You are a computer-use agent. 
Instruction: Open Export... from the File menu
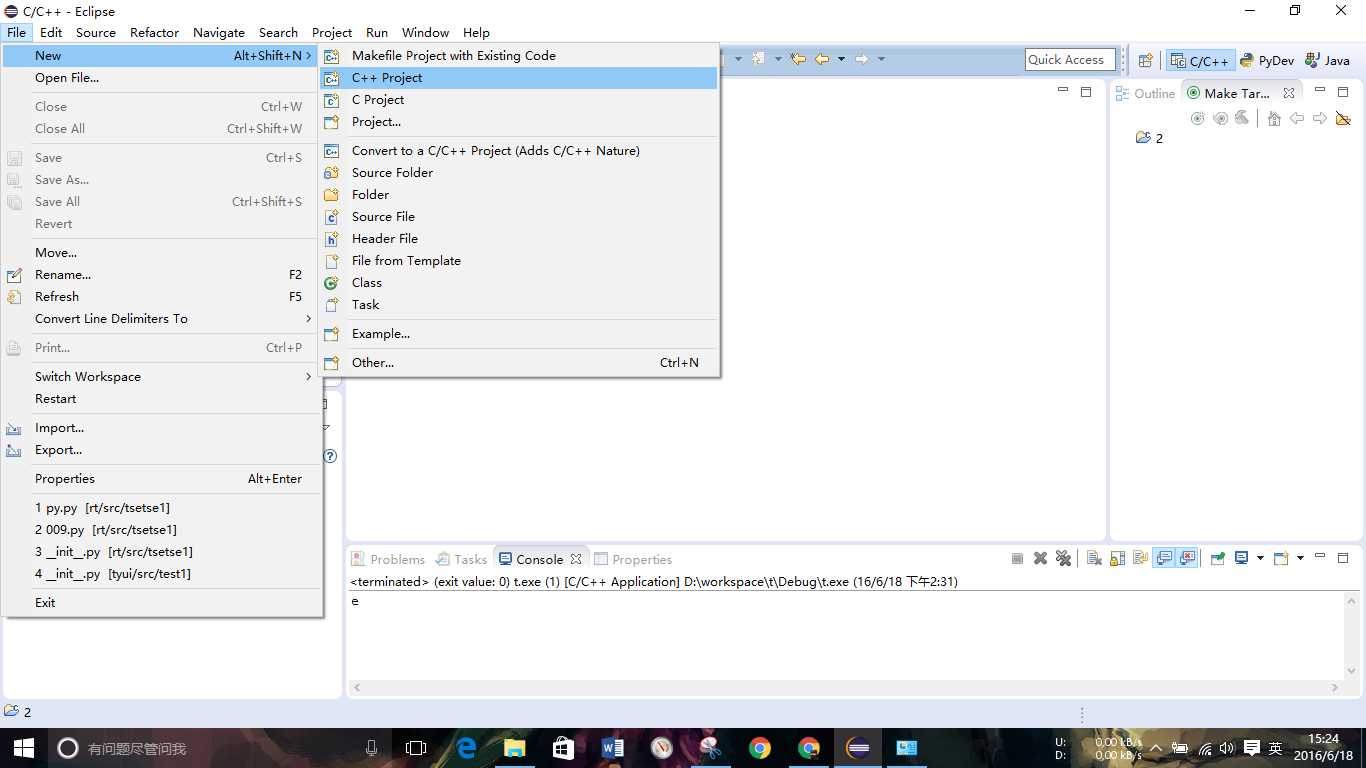pyautogui.click(x=161, y=450)
